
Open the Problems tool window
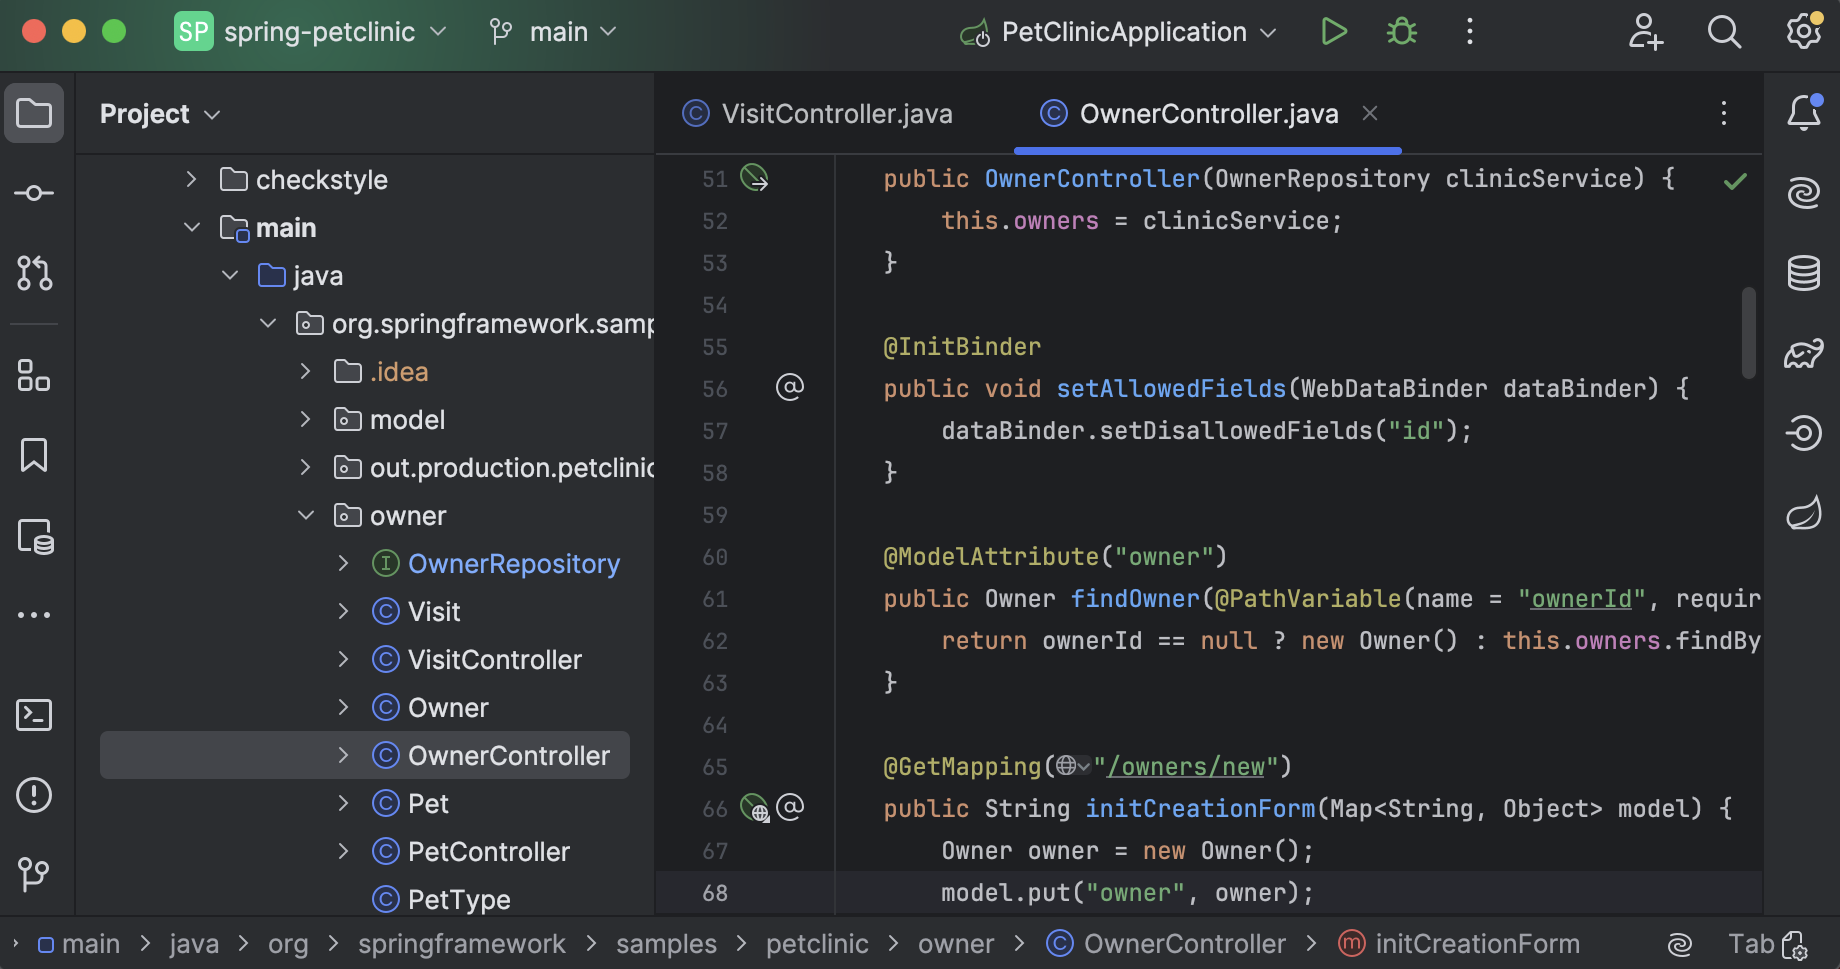33,794
